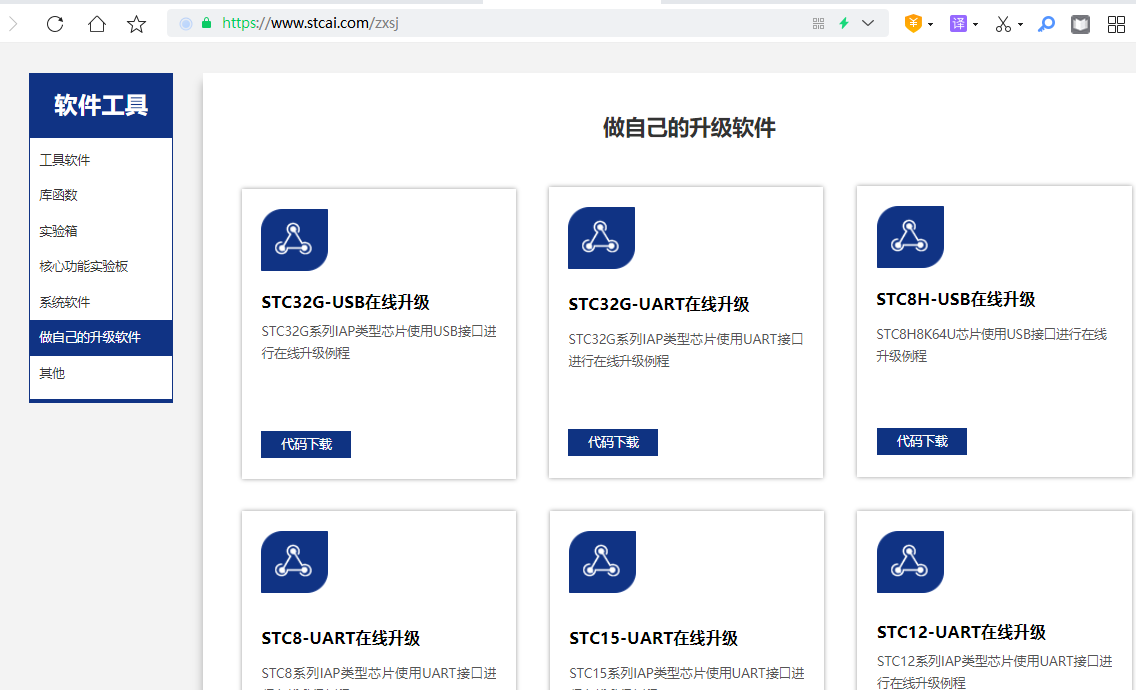
Task: Click the address bar URL field
Action: (x=527, y=23)
